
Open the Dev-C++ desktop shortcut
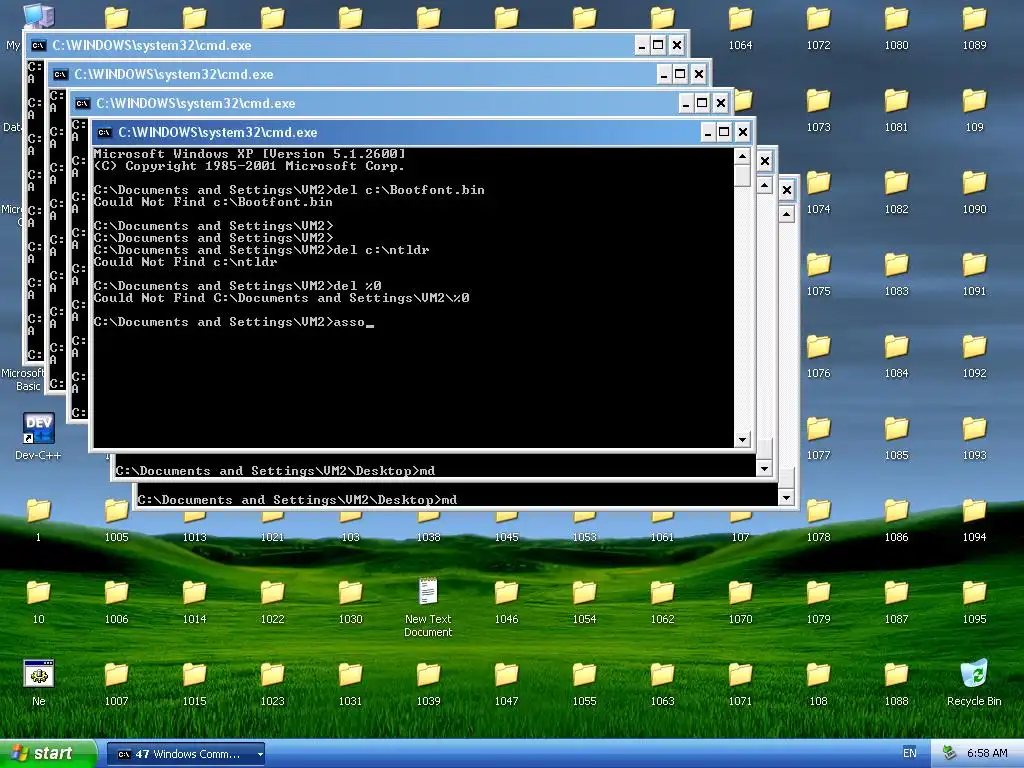click(39, 428)
